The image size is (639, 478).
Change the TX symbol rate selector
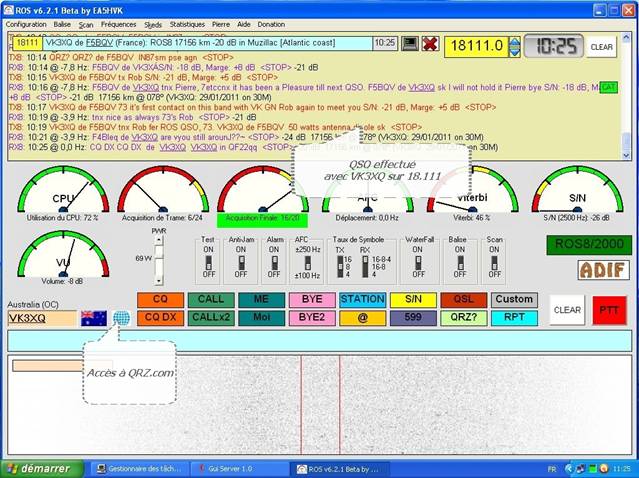click(x=340, y=267)
